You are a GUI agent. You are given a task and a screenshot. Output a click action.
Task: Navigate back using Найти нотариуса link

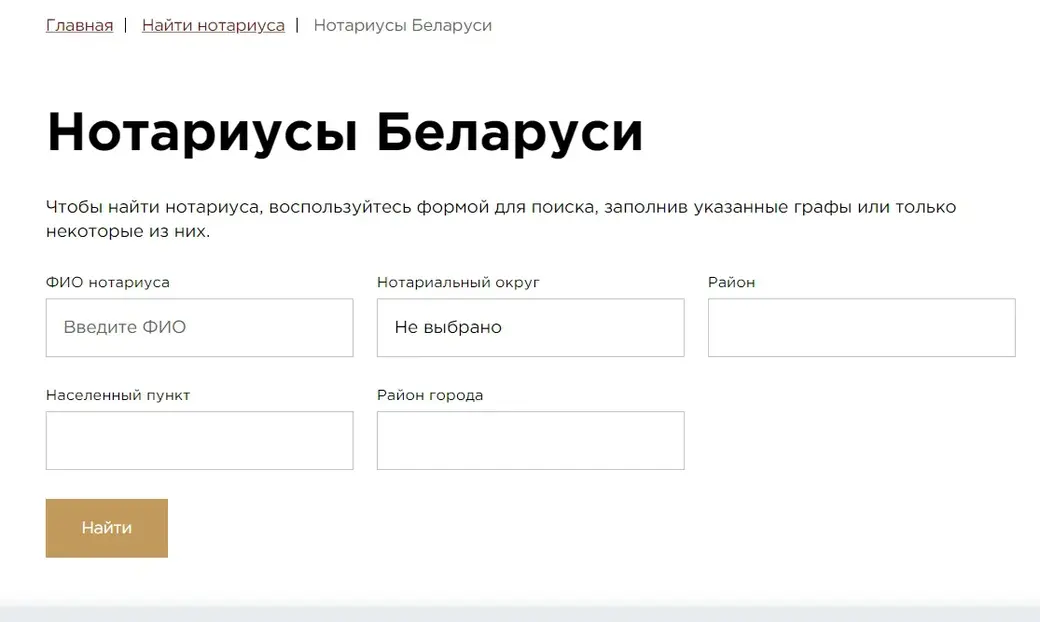click(x=213, y=25)
